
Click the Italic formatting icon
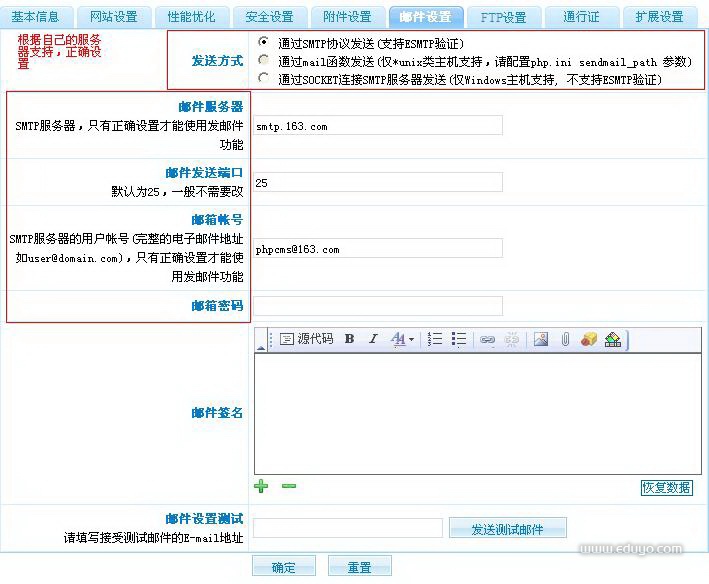[373, 339]
